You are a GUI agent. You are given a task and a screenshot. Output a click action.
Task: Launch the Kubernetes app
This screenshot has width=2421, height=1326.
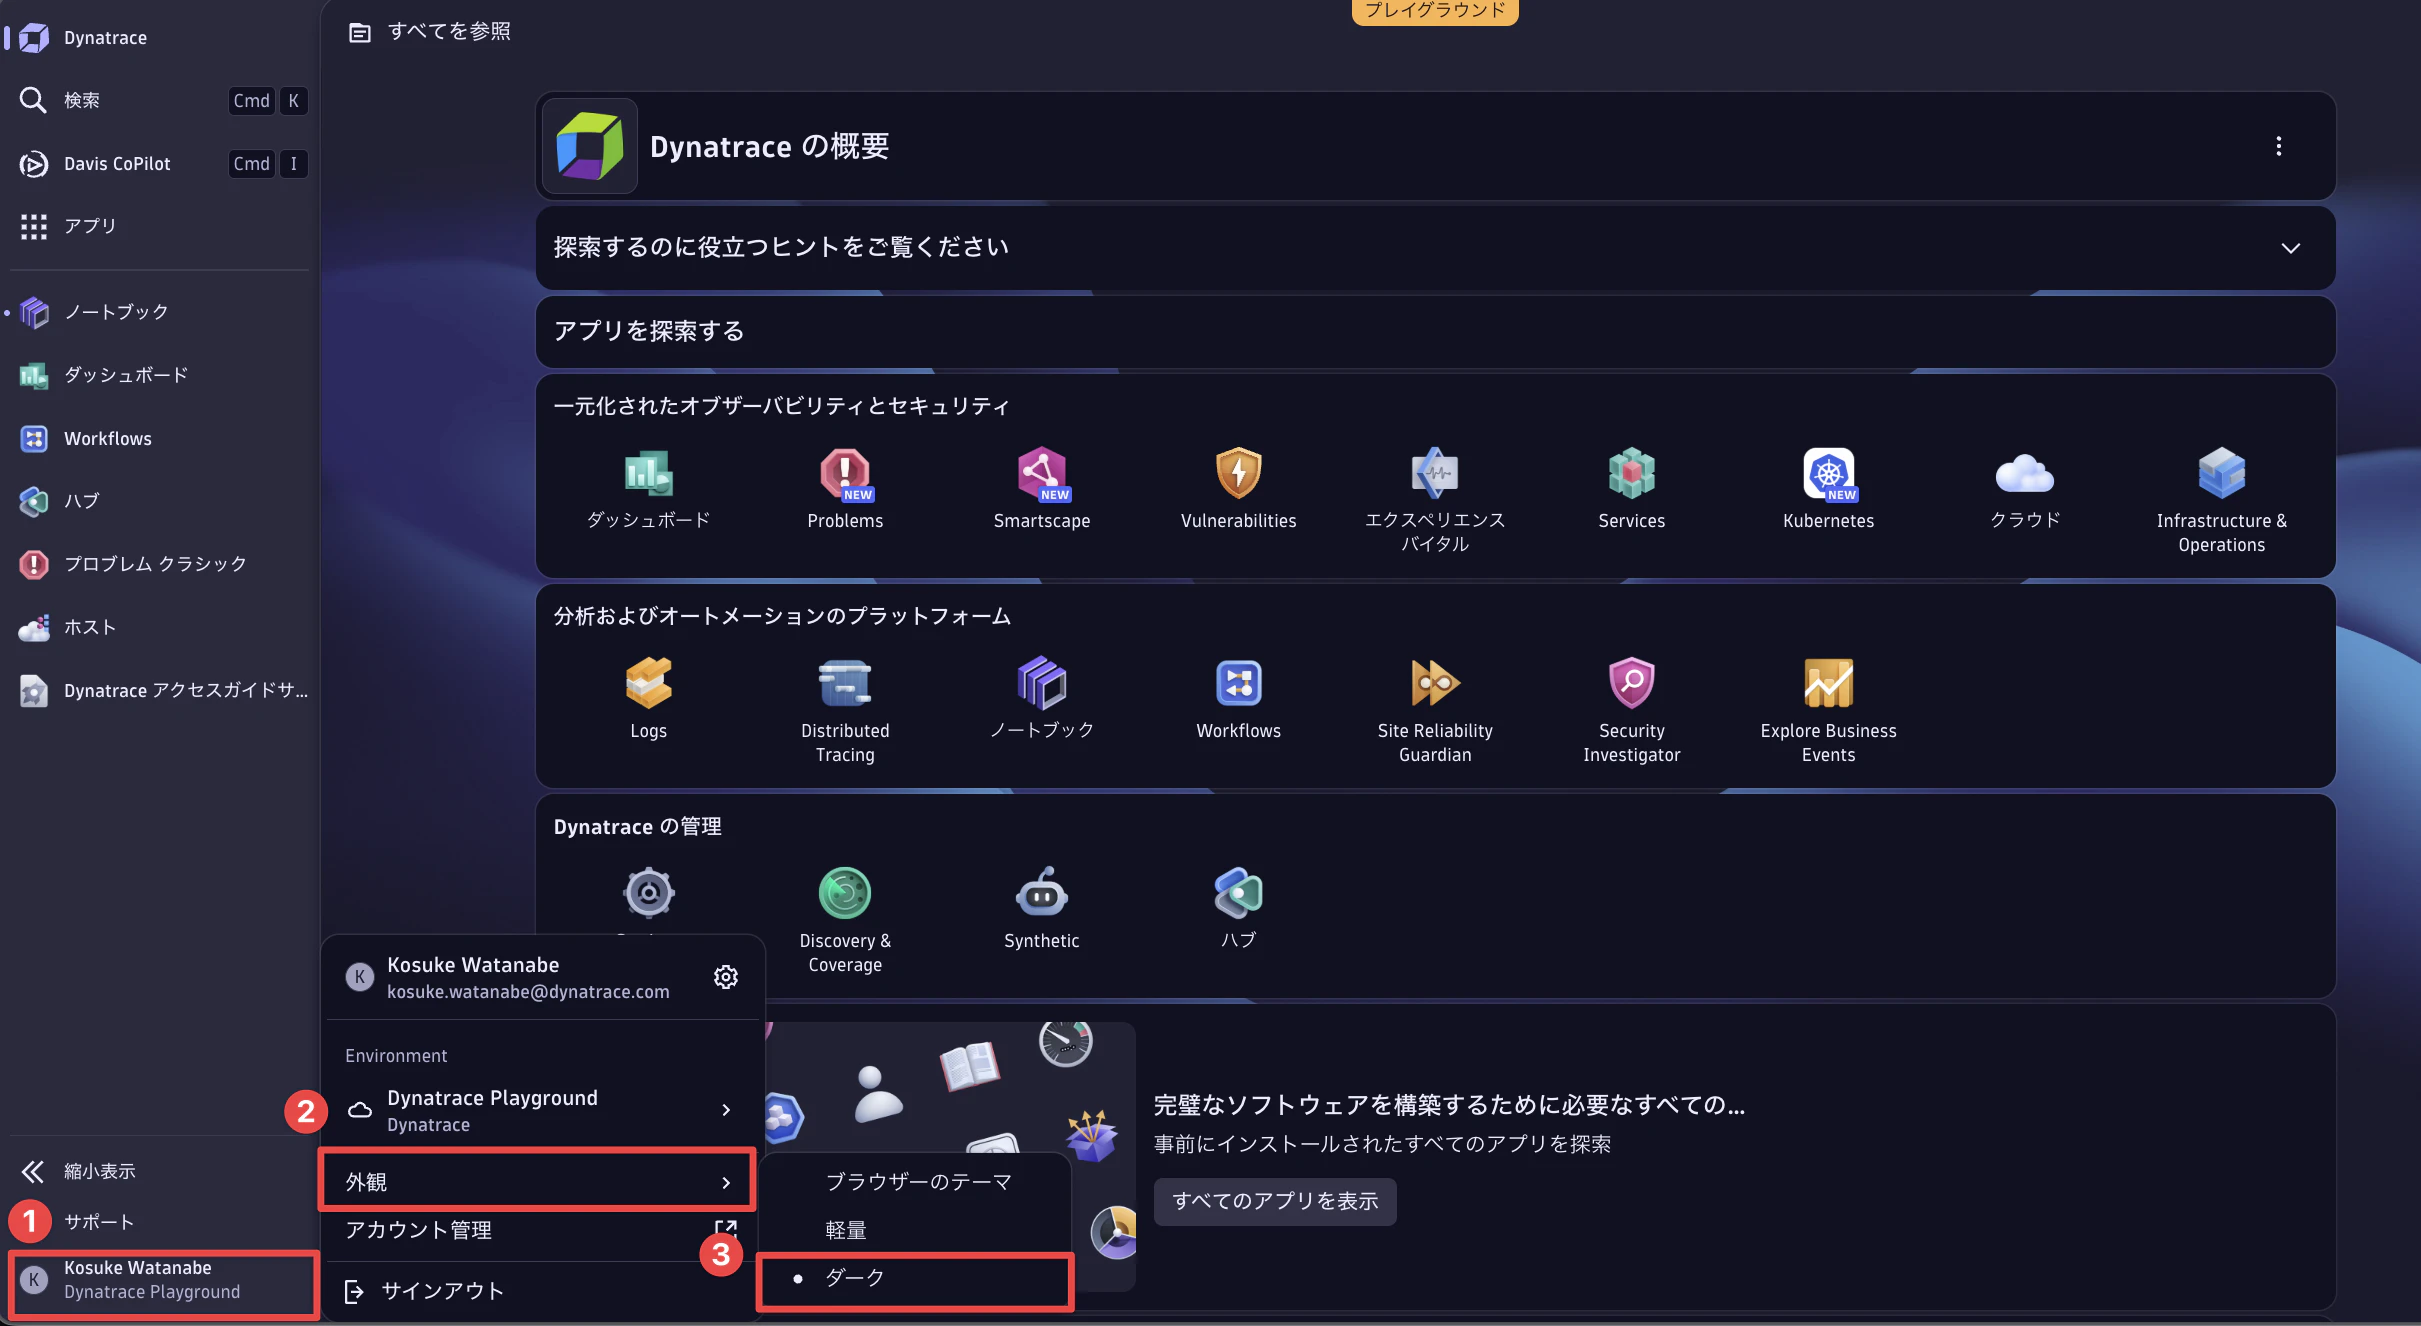tap(1828, 488)
